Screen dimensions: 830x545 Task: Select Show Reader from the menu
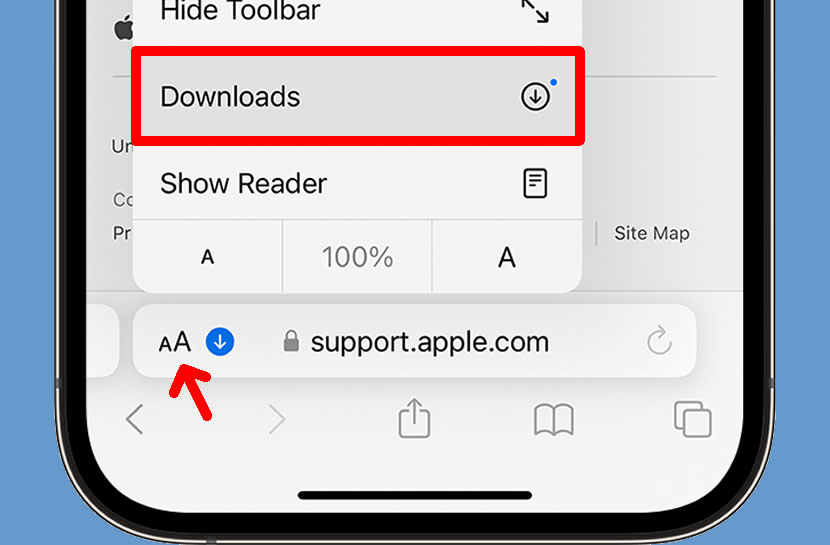tap(358, 183)
